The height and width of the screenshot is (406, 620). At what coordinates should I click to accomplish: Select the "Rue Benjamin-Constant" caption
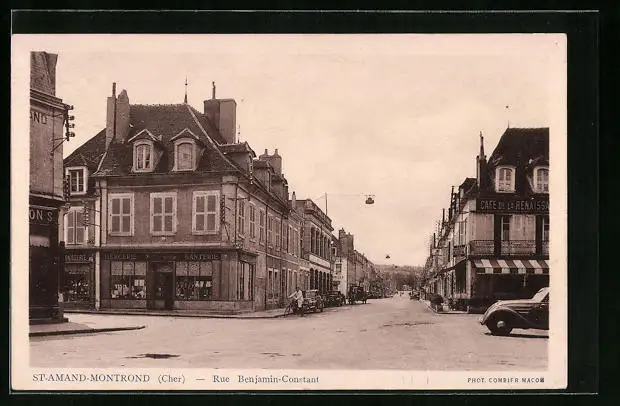click(x=265, y=379)
